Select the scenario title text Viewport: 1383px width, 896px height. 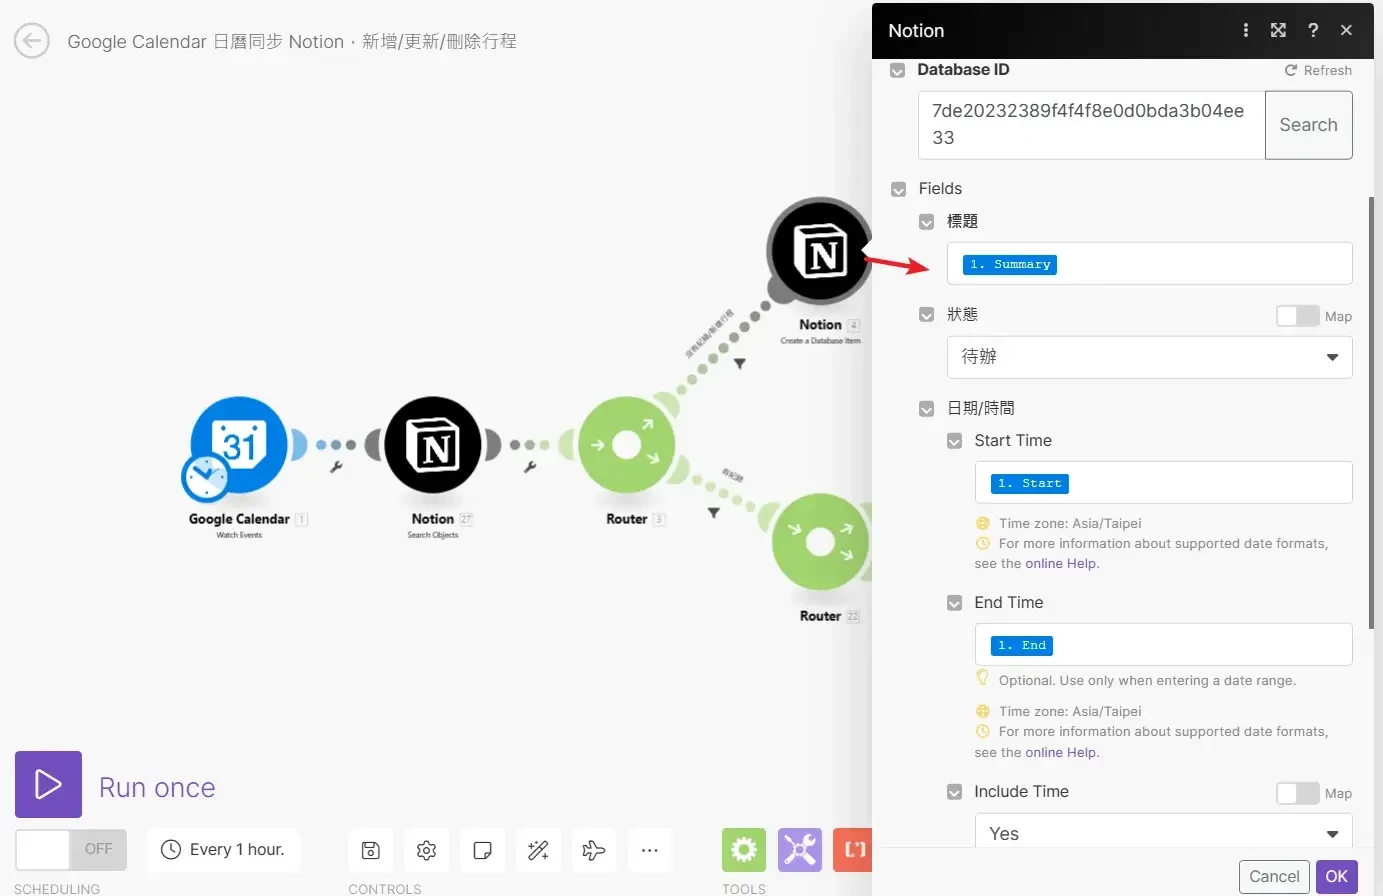tap(292, 41)
